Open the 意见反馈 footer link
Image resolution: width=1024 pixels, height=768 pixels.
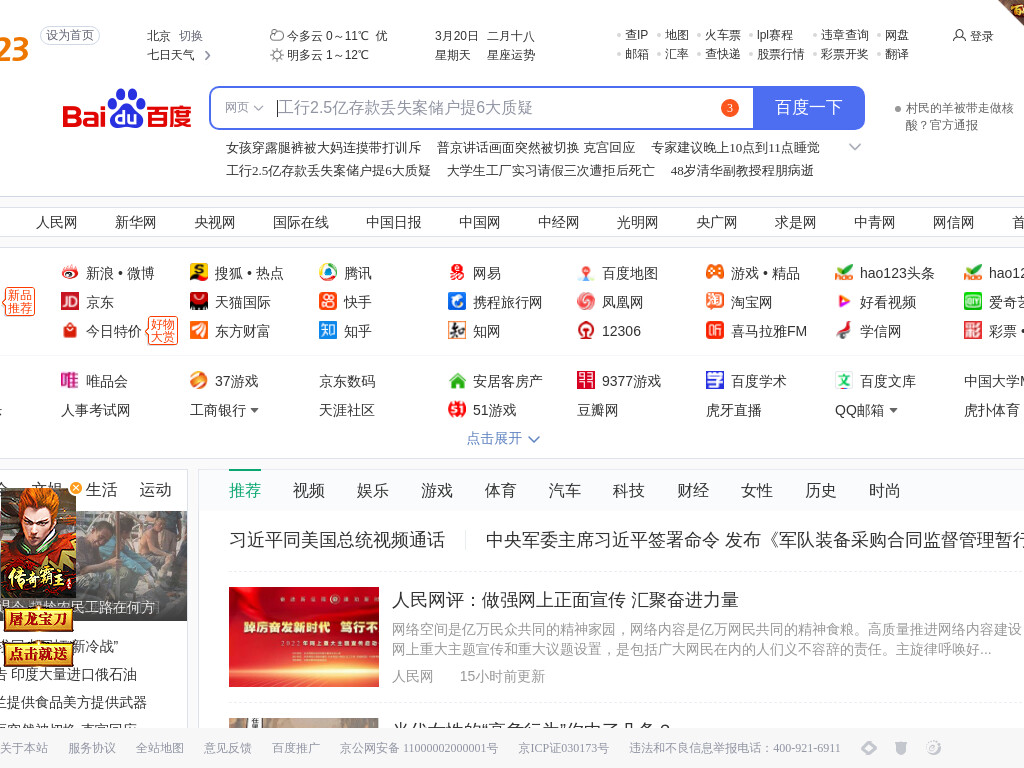coord(227,748)
